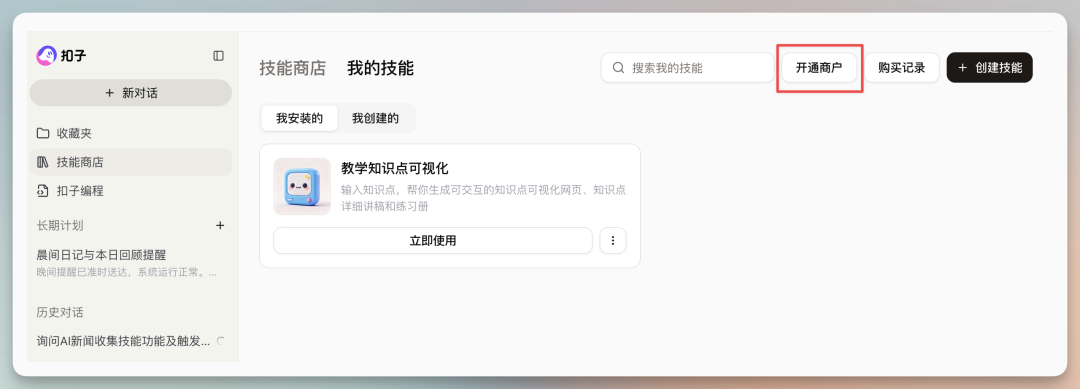Open the 晨间日记与本日回顾提醒 plan
Screen dimensions: 1080x389
[131, 263]
